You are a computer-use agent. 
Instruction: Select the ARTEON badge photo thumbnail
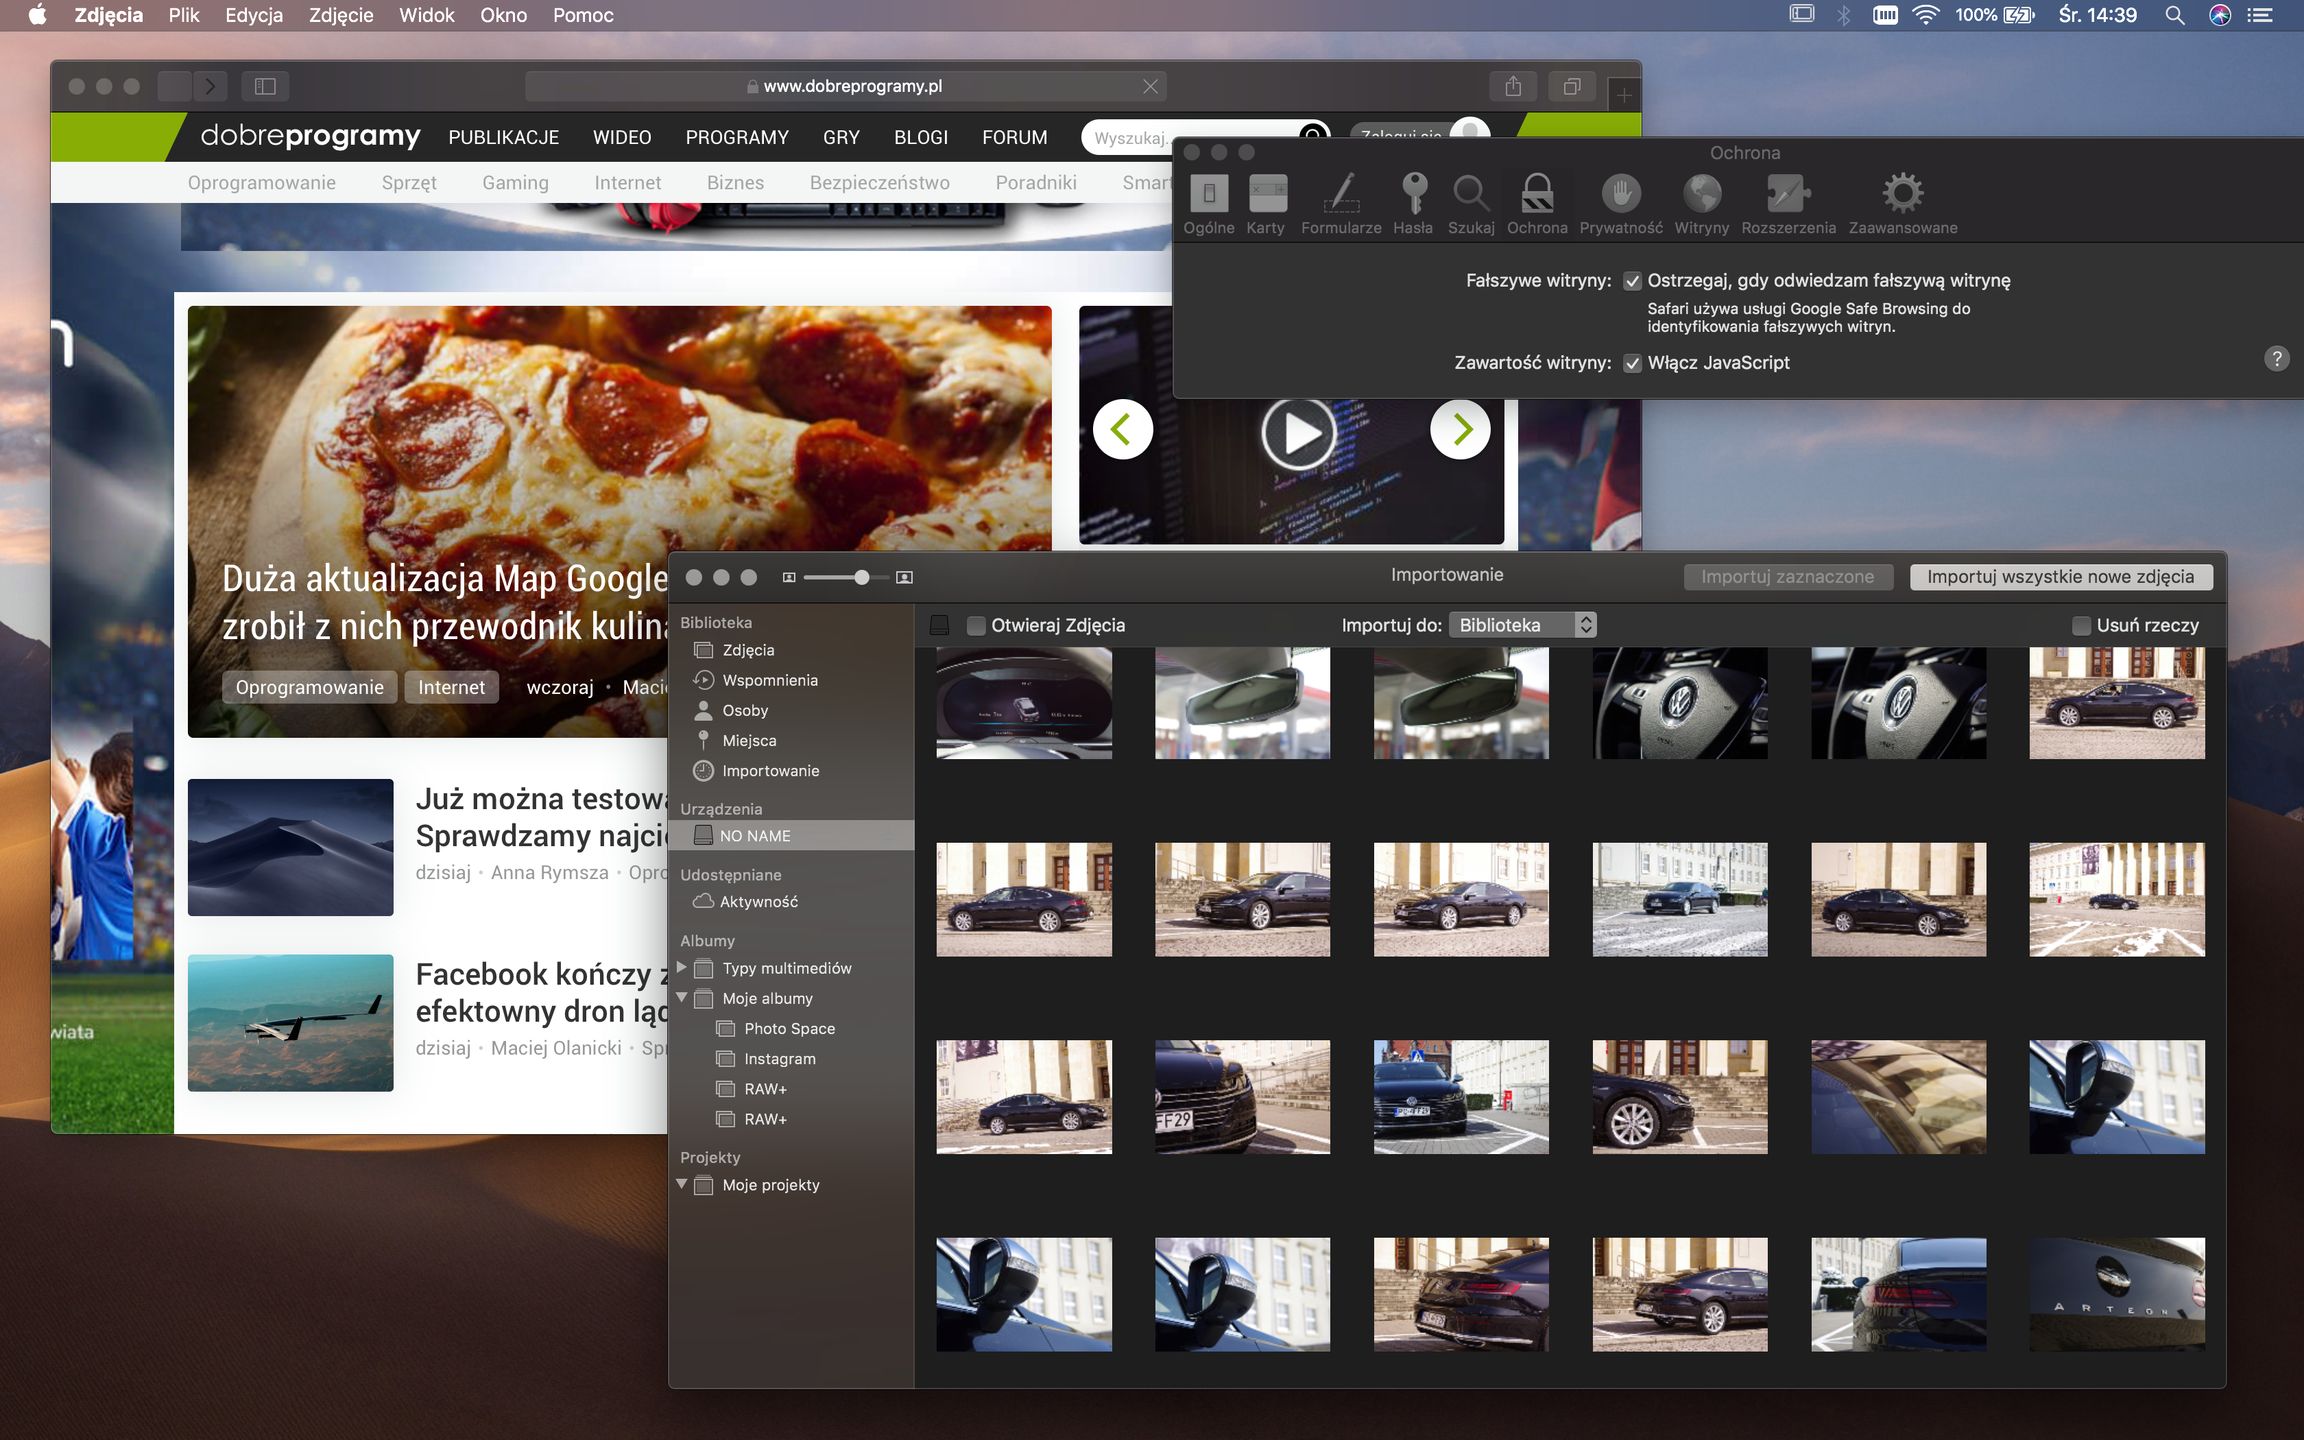pyautogui.click(x=2116, y=1294)
